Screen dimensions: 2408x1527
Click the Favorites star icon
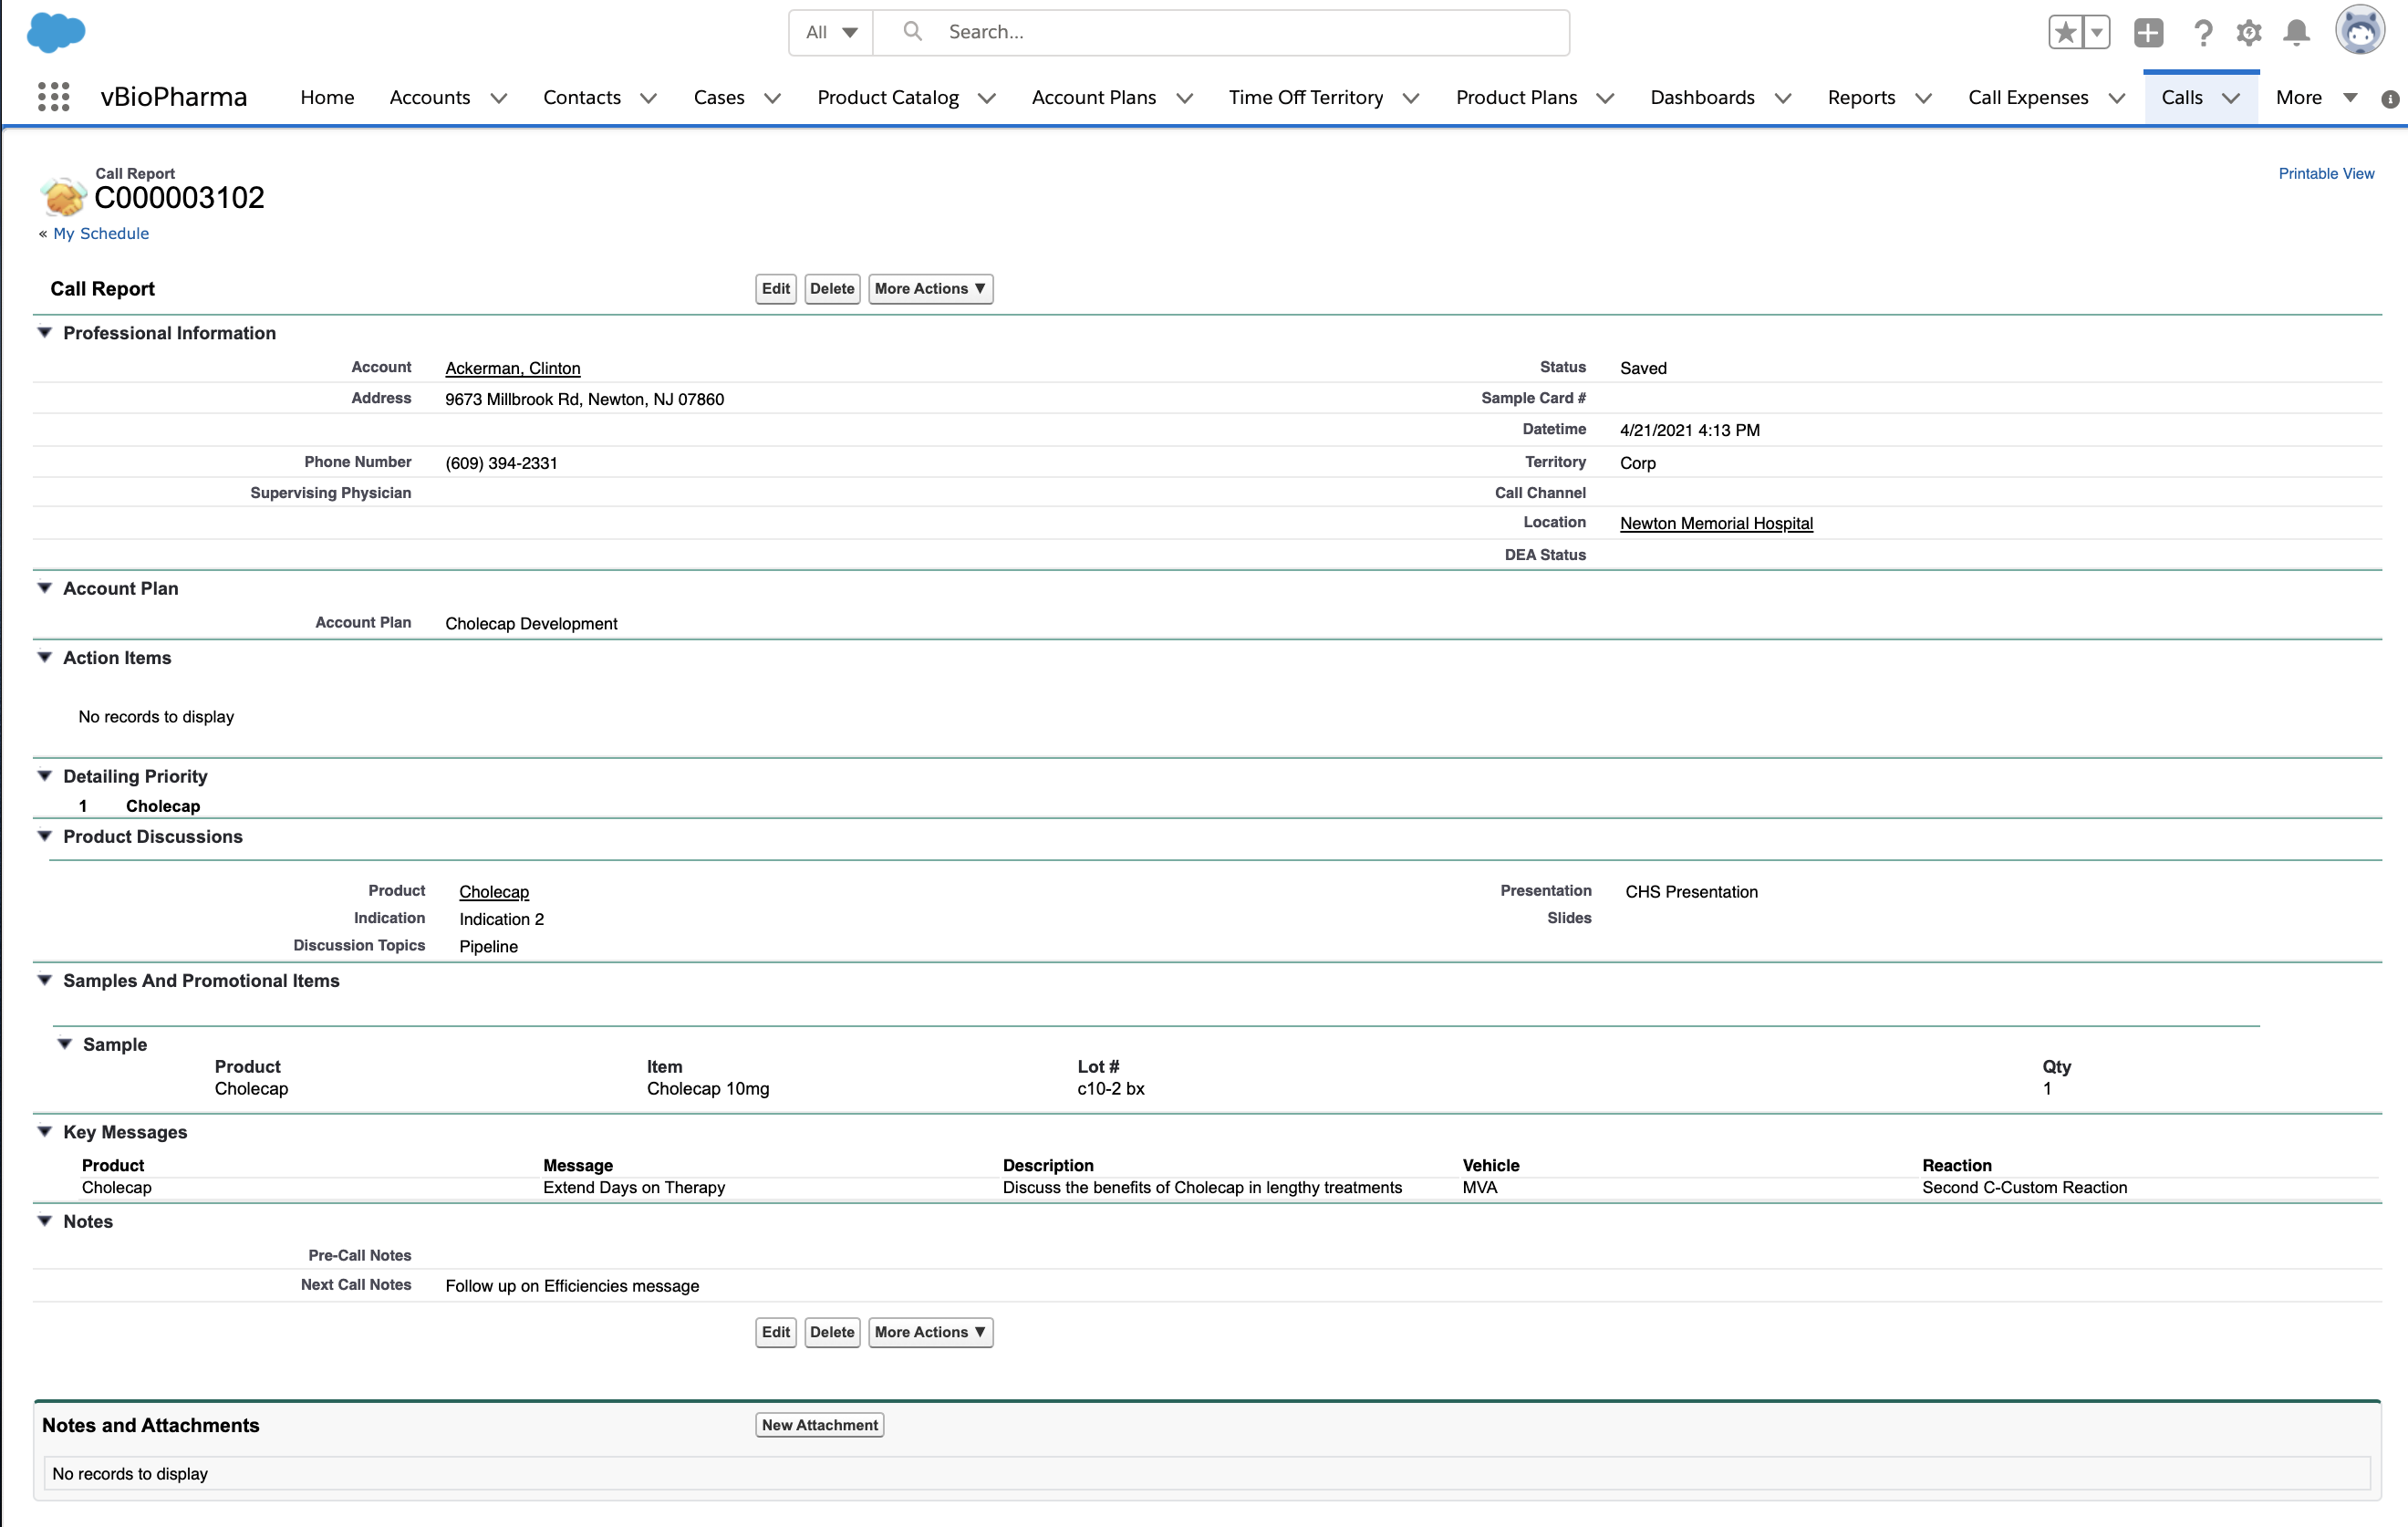tap(2065, 33)
